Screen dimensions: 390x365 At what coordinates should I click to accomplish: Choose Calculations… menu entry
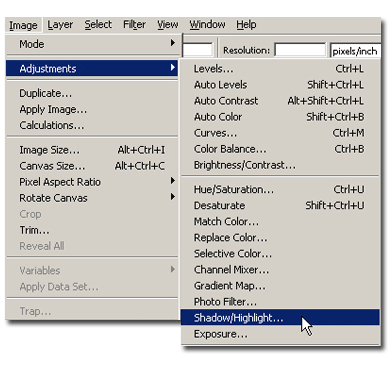click(92, 125)
